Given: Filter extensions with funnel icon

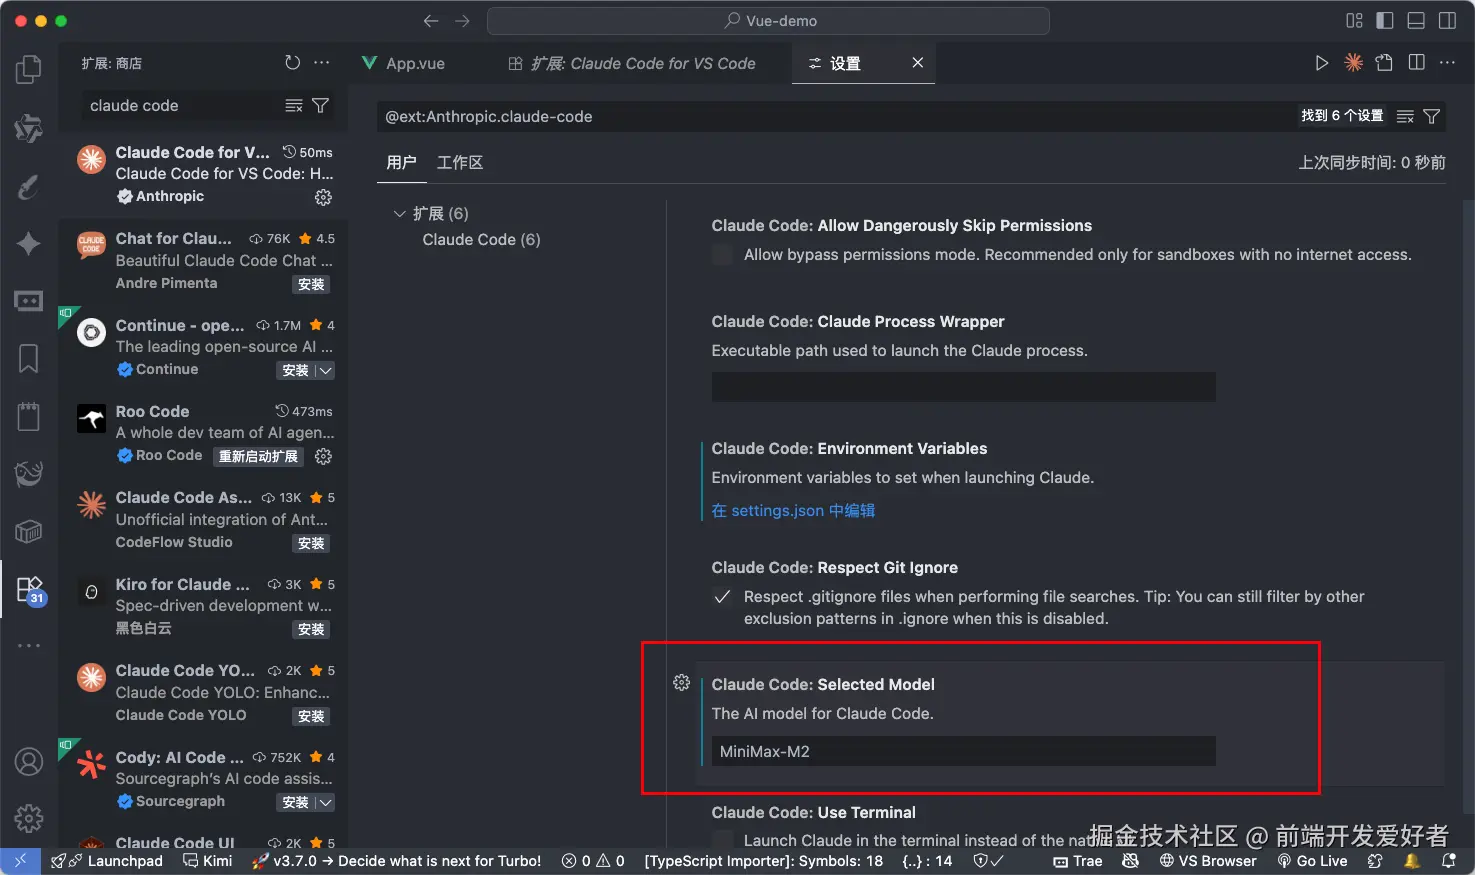Looking at the screenshot, I should (x=320, y=105).
